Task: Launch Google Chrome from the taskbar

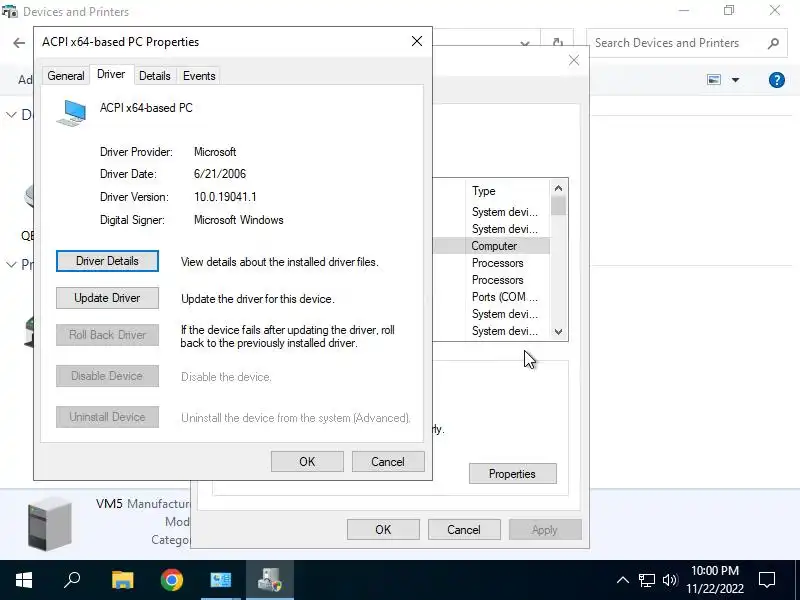Action: tap(171, 580)
